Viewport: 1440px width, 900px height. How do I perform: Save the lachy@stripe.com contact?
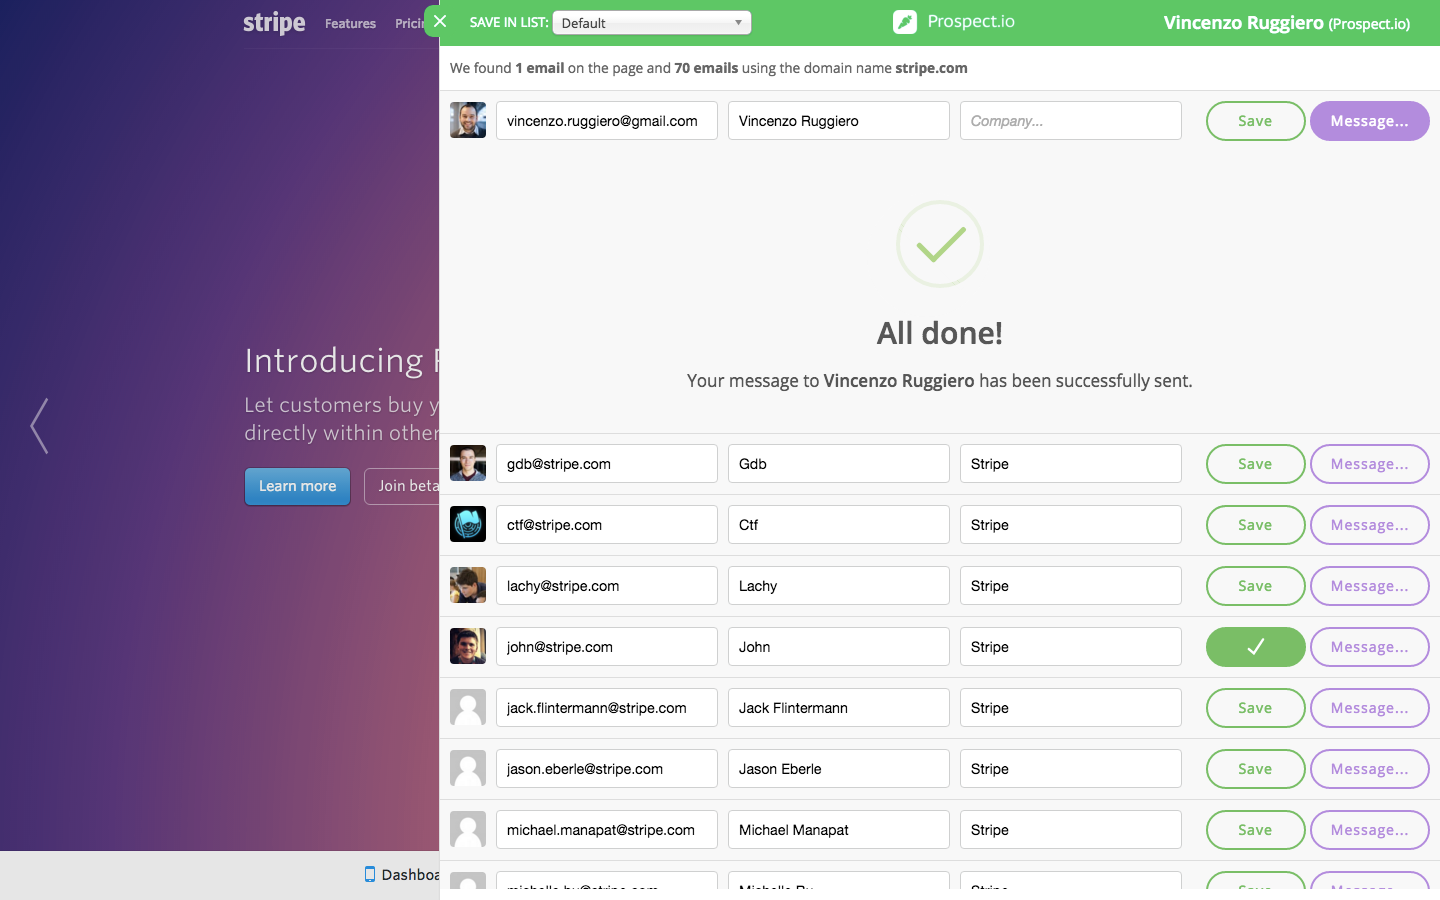(1255, 586)
